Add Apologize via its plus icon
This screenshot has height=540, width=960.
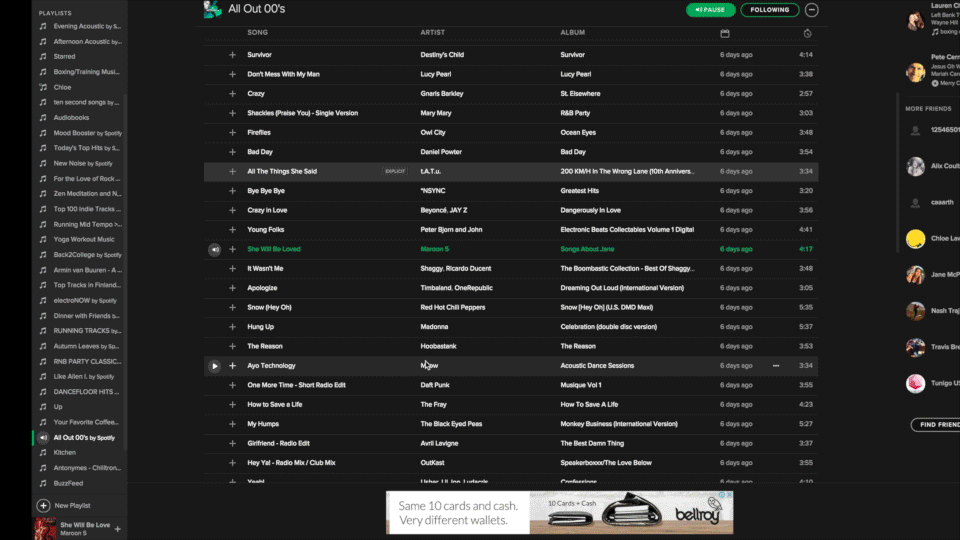coord(232,288)
